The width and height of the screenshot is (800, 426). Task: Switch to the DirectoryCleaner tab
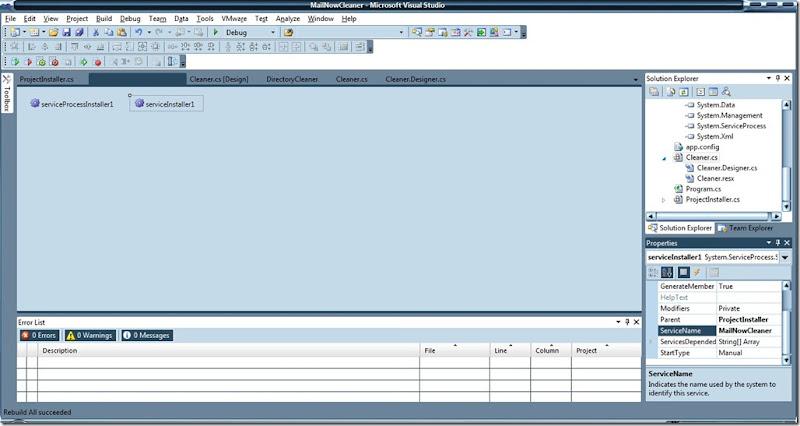click(292, 79)
